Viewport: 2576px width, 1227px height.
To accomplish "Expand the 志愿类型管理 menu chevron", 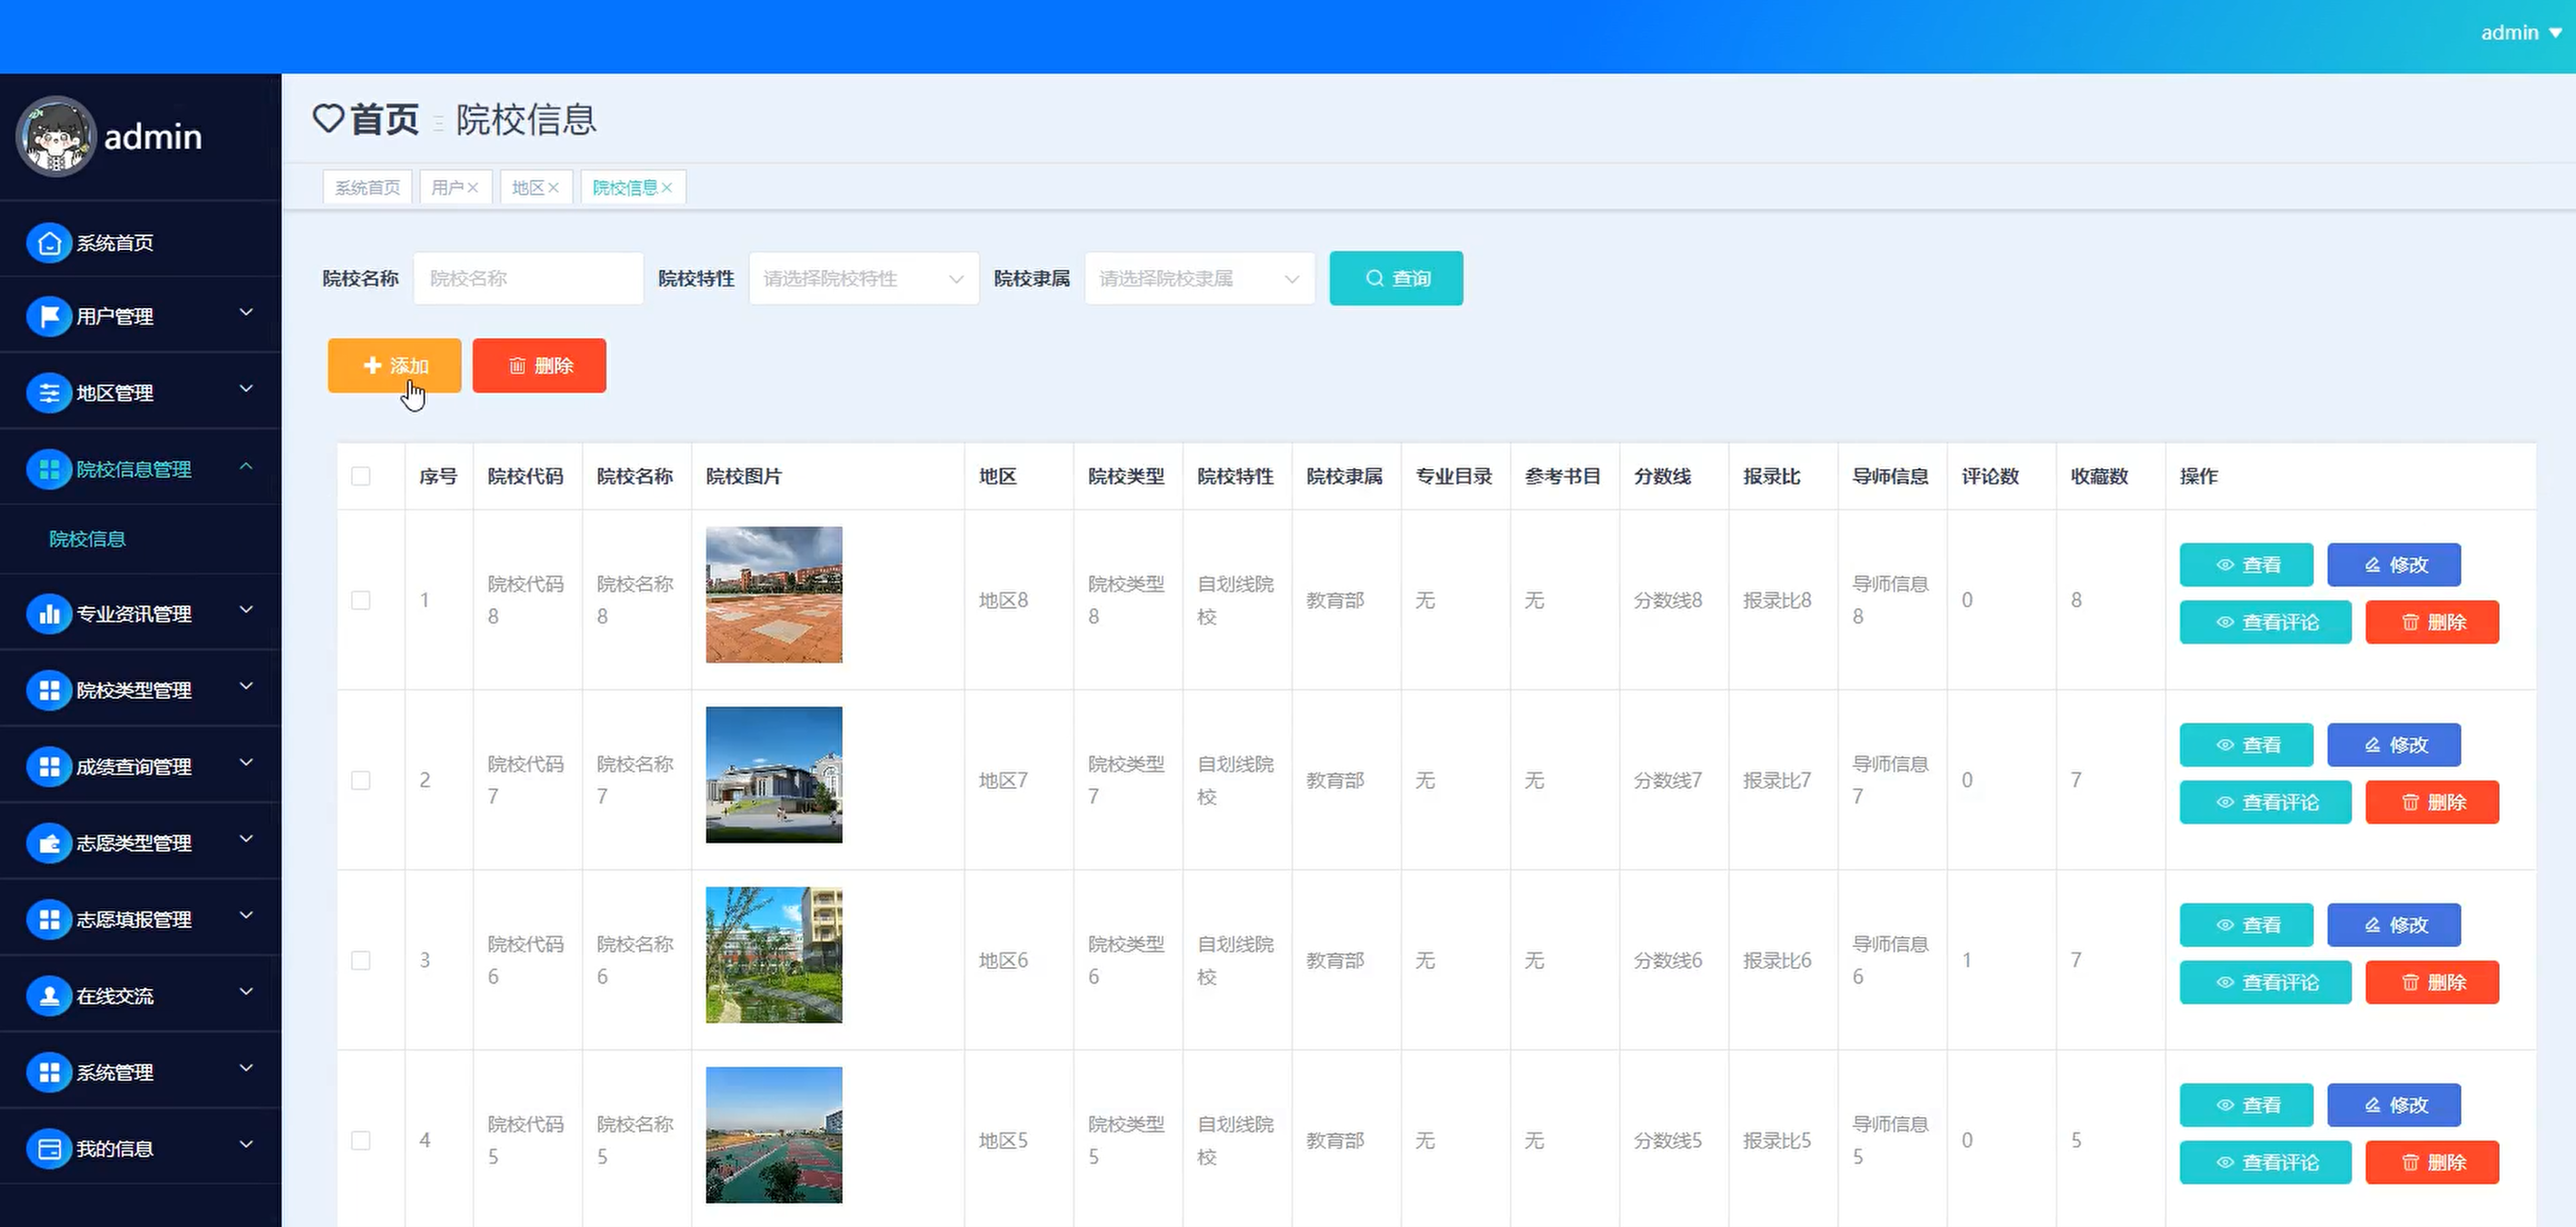I will tap(246, 839).
